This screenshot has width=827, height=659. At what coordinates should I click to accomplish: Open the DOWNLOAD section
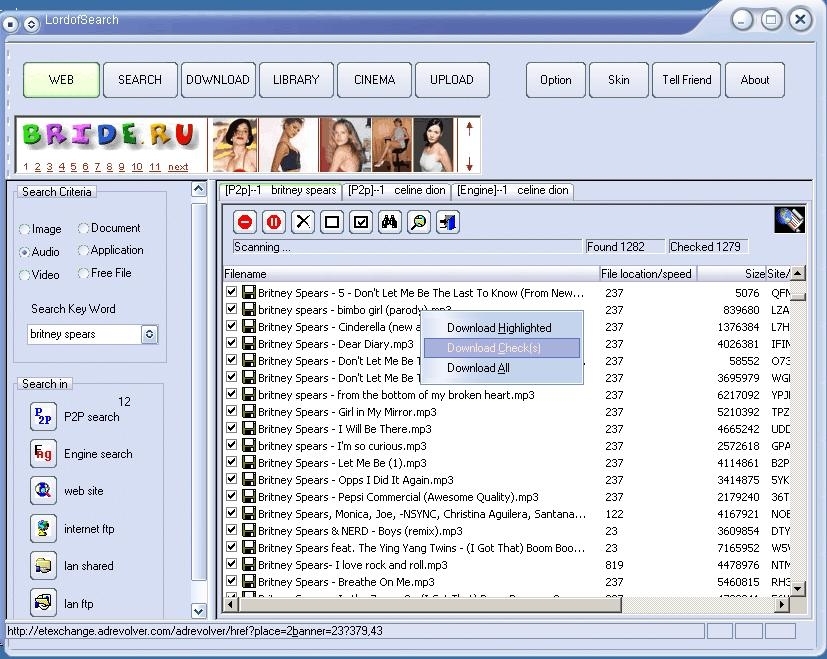coord(218,80)
